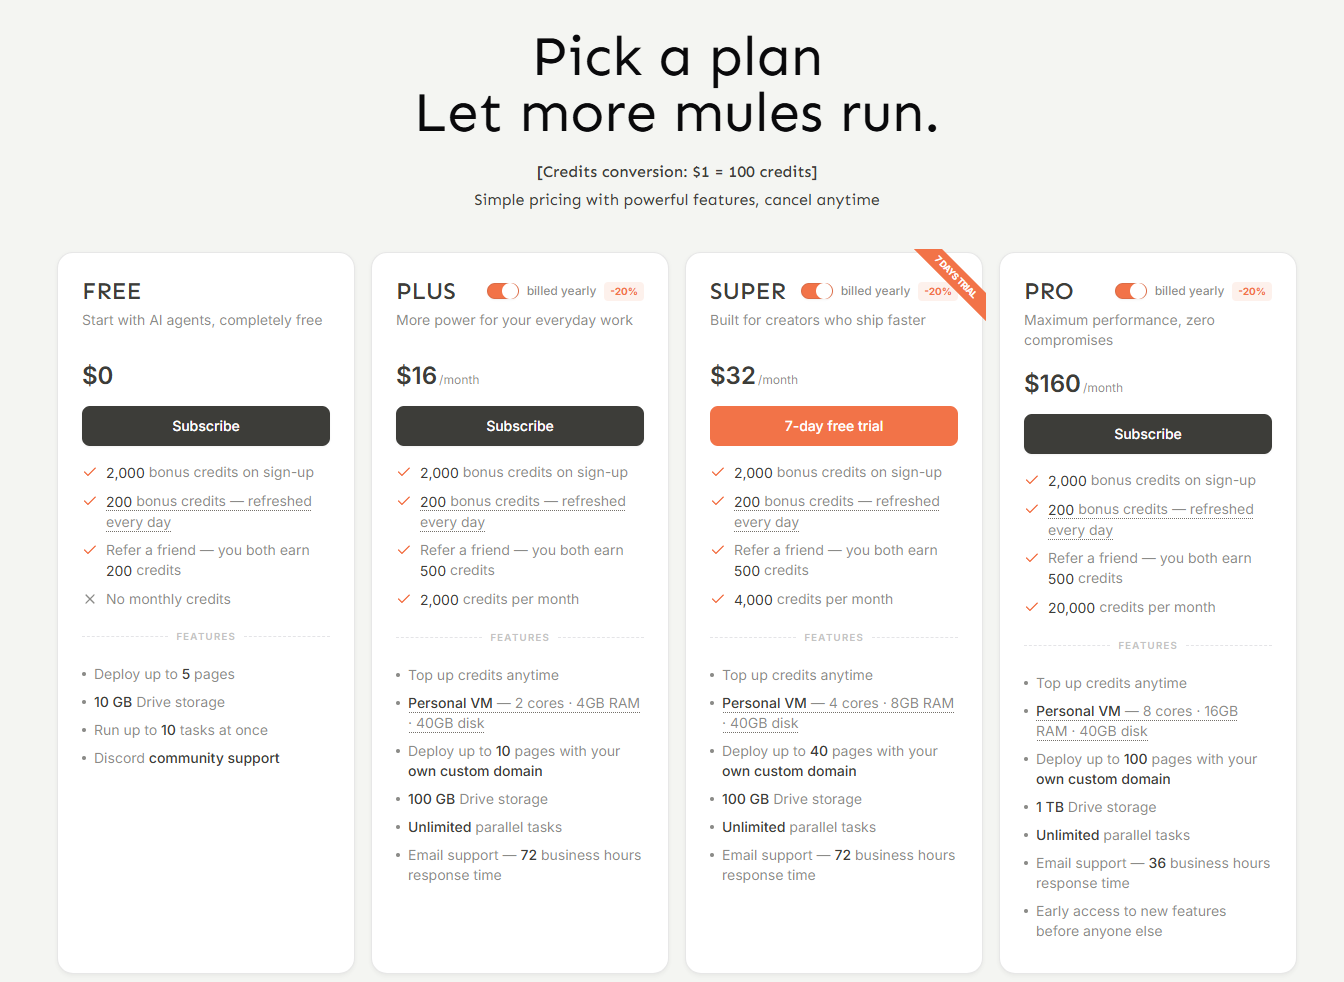Viewport: 1344px width, 982px height.
Task: Switch off yearly billing for PRO plan
Action: click(1131, 291)
